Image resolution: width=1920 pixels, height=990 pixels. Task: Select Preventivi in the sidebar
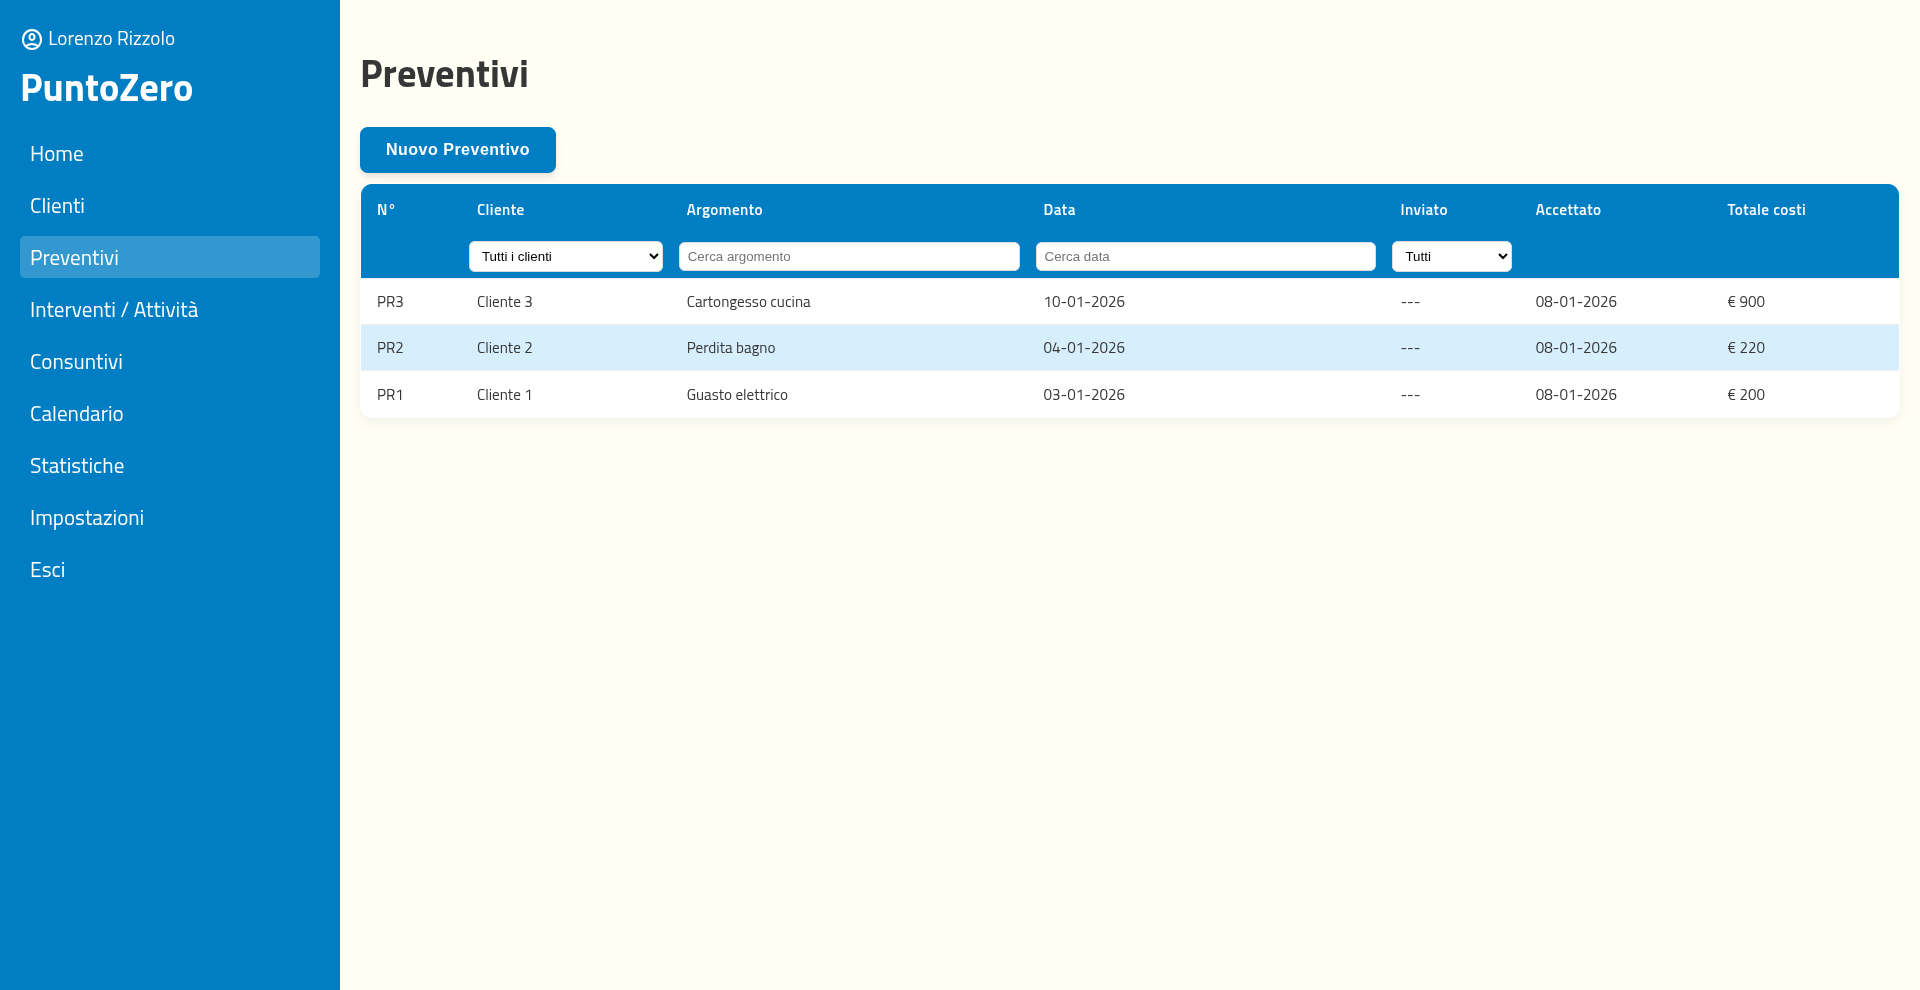[x=75, y=258]
